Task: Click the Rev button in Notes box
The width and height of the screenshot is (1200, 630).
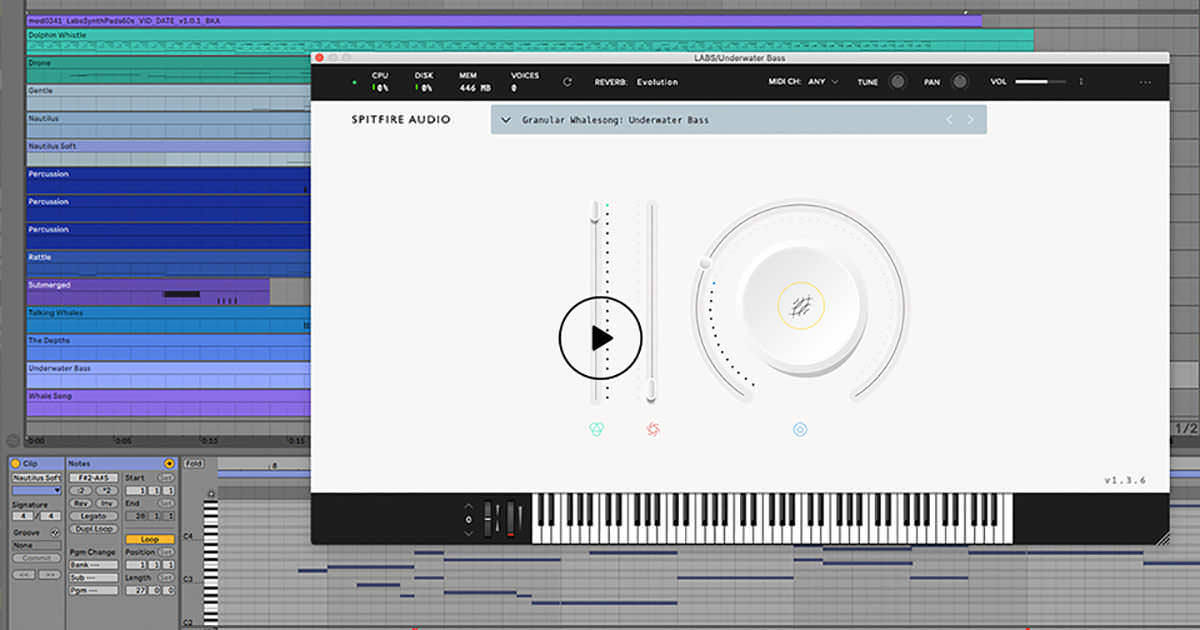Action: (x=82, y=503)
